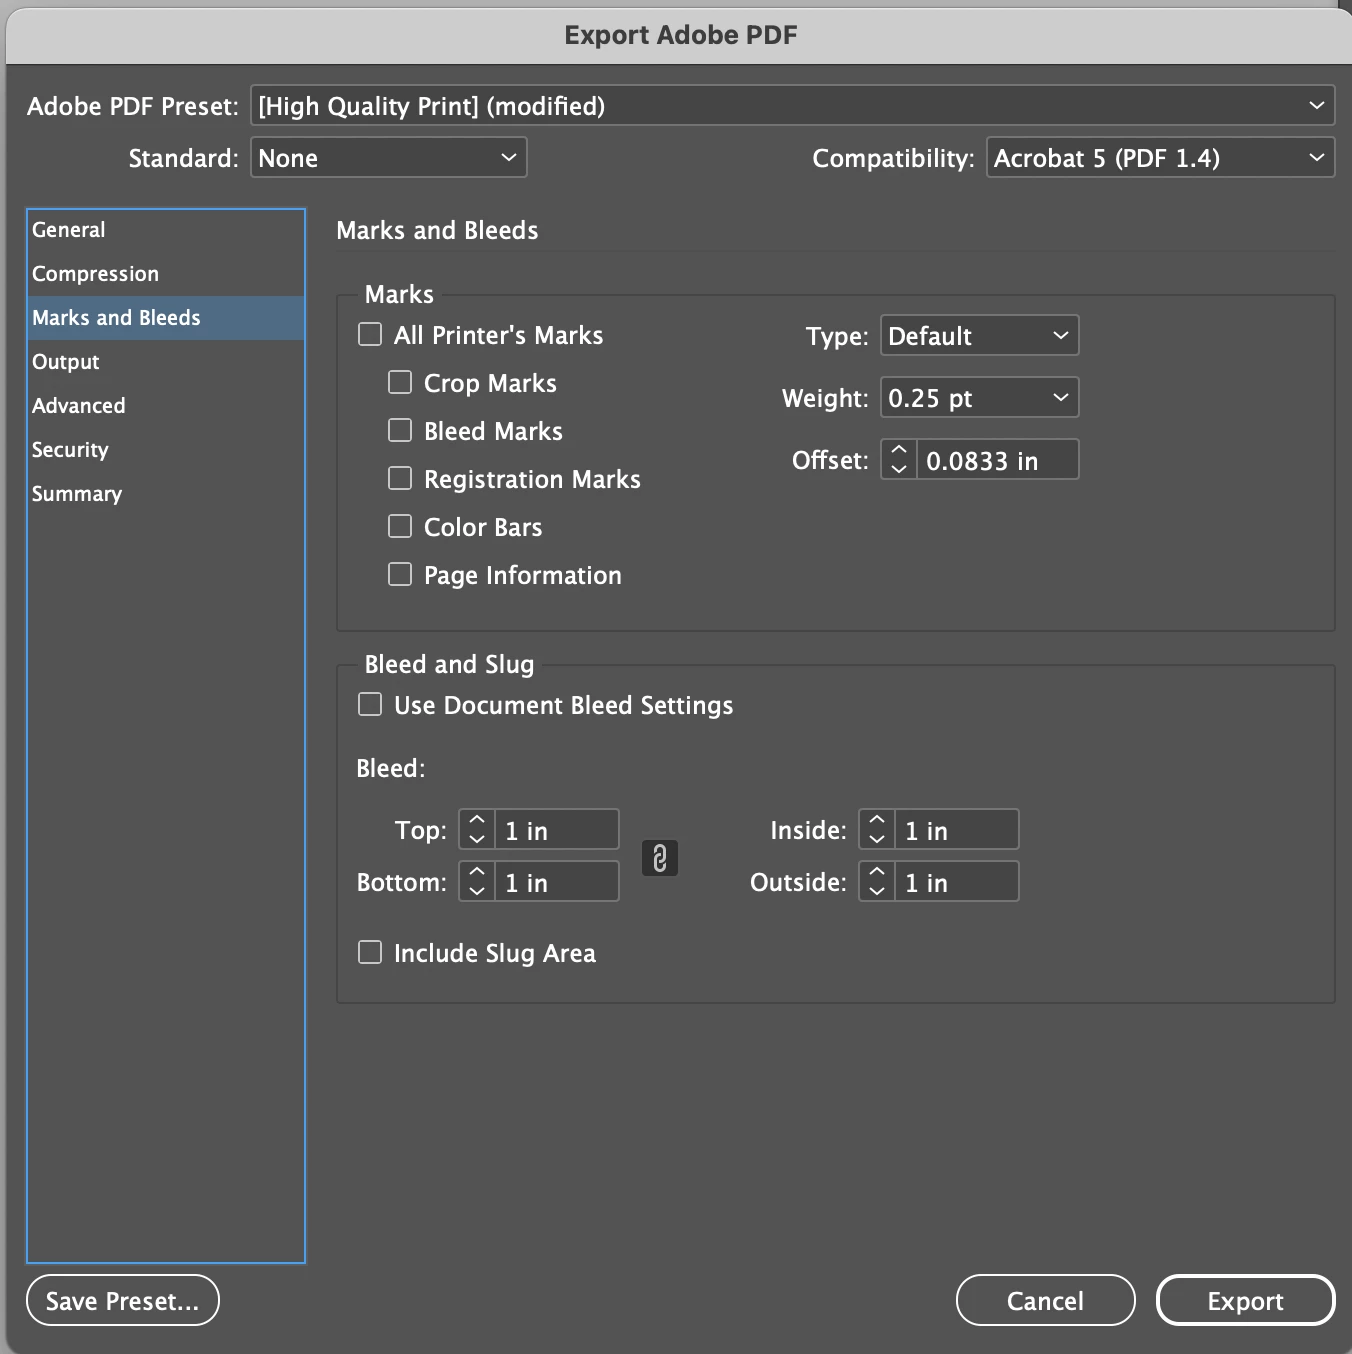
Task: Decrease the Offset value with down arrow
Action: point(898,469)
